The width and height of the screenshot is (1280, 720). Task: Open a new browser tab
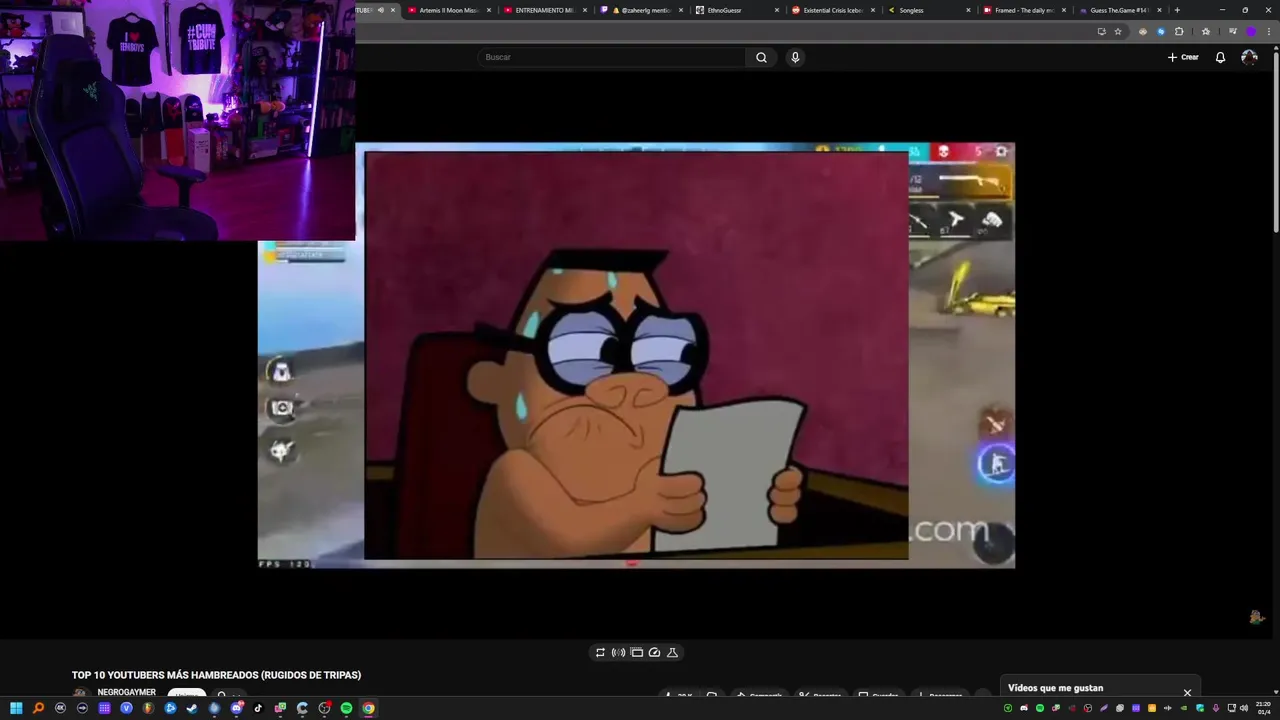click(x=1177, y=10)
